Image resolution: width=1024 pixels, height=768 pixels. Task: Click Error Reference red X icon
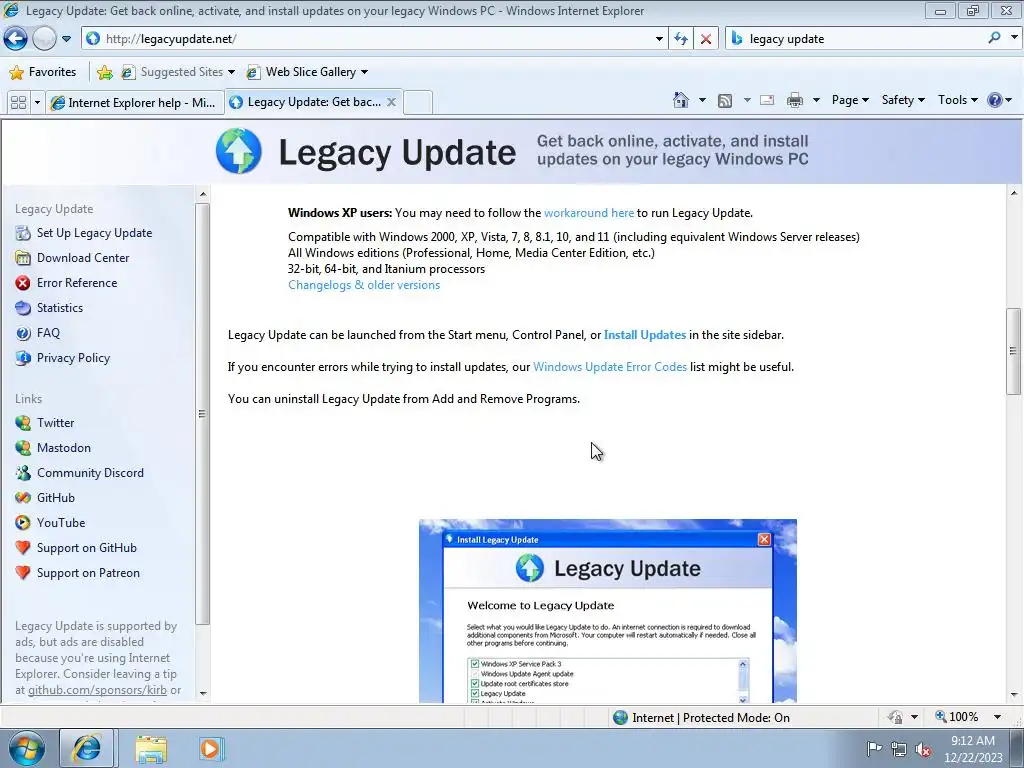[23, 283]
